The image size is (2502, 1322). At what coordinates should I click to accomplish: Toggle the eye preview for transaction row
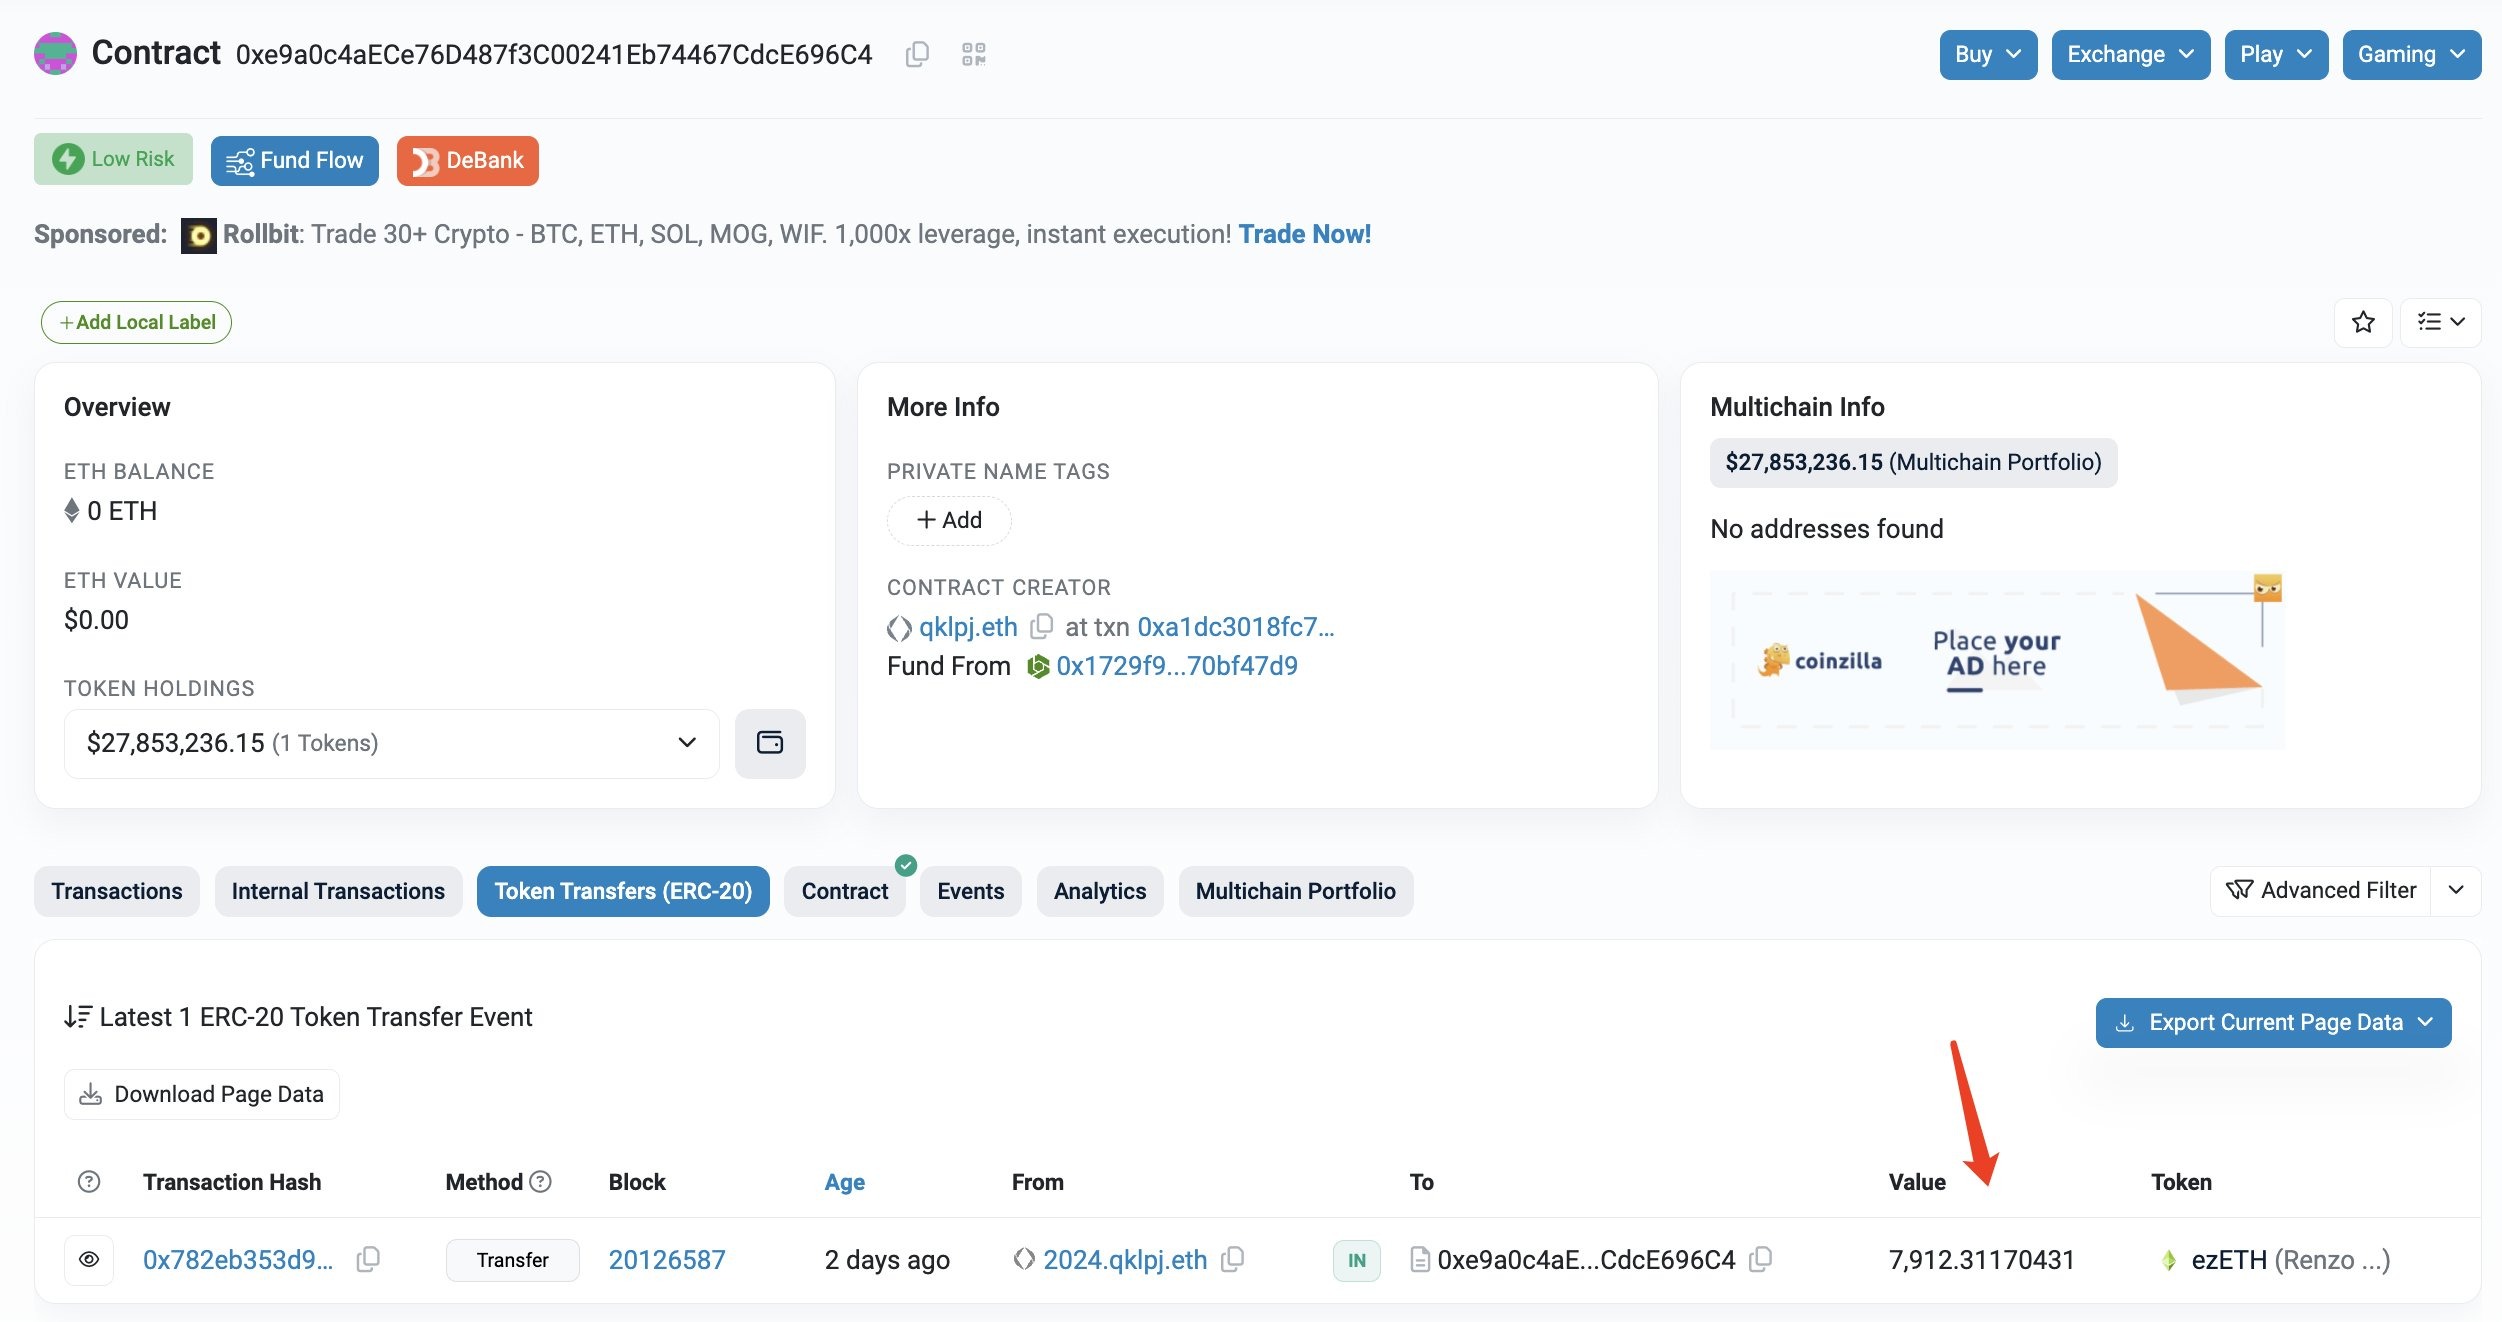pos(89,1260)
